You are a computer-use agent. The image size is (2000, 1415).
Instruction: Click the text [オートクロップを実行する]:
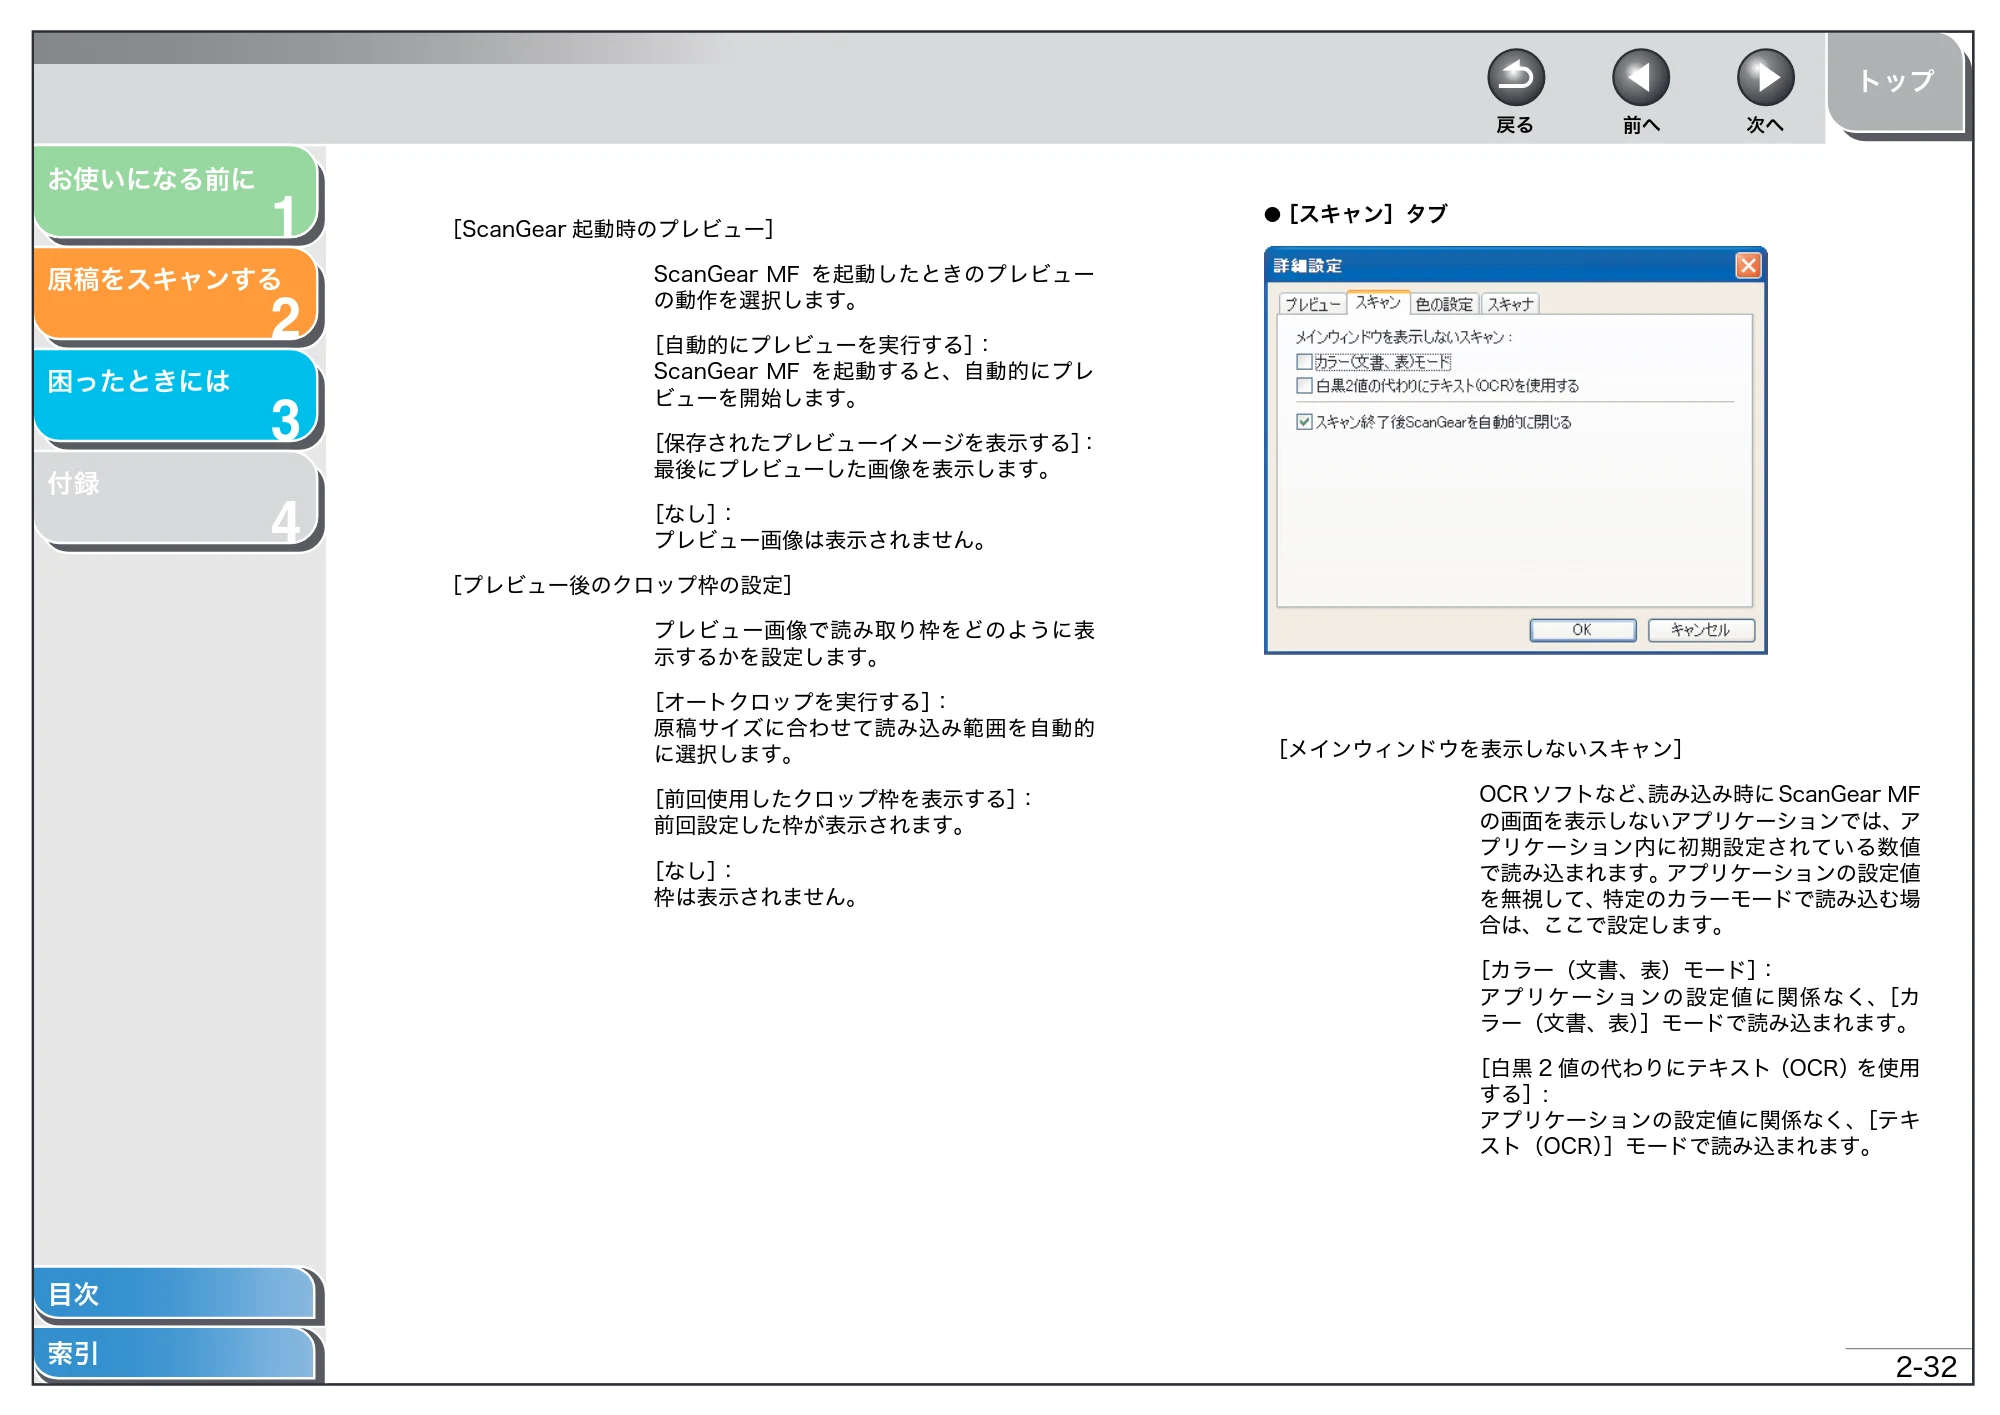point(800,702)
